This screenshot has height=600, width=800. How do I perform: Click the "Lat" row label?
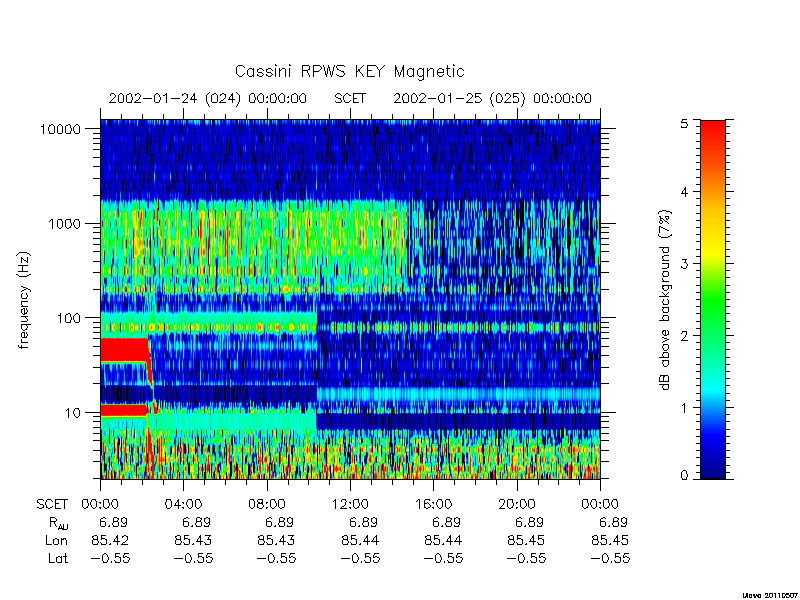58,559
